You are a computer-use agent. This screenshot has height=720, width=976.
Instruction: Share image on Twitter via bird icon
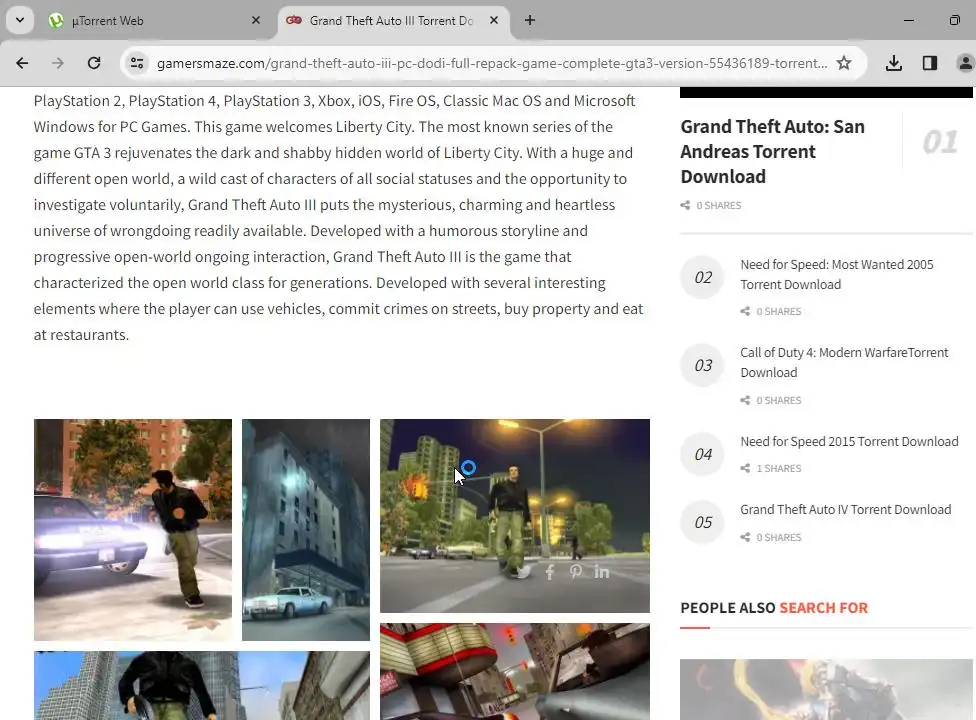click(523, 571)
